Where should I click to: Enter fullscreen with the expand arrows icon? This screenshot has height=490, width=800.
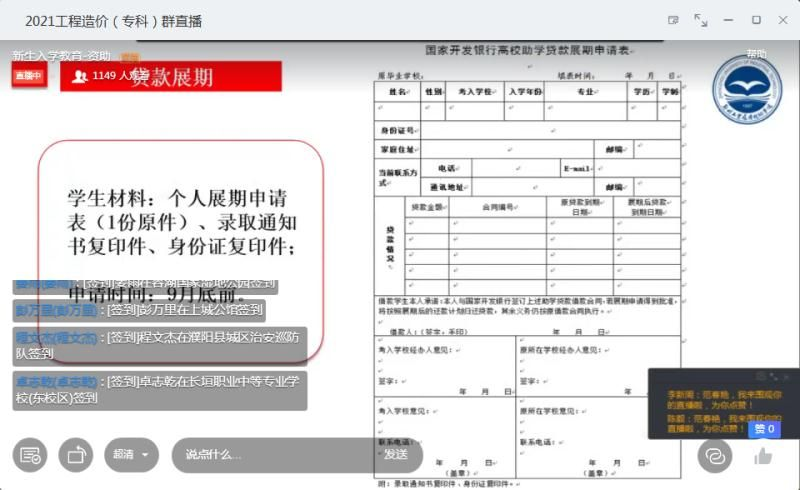(x=700, y=20)
